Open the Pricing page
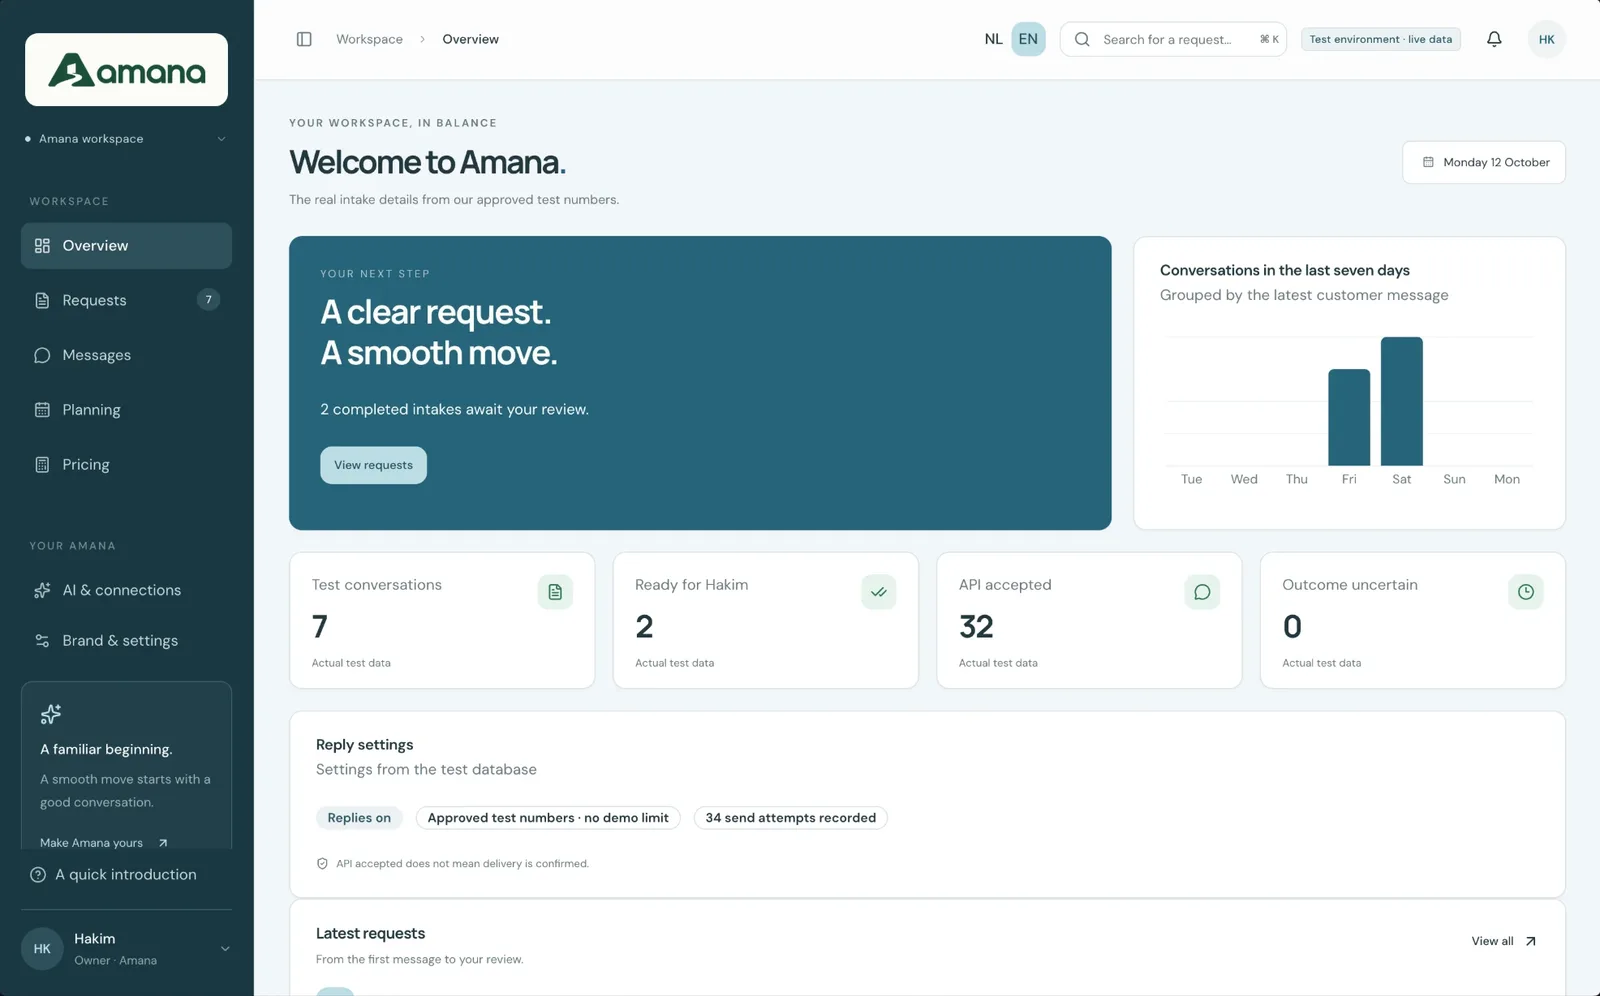Screen dimensions: 1600x996 coord(126,465)
